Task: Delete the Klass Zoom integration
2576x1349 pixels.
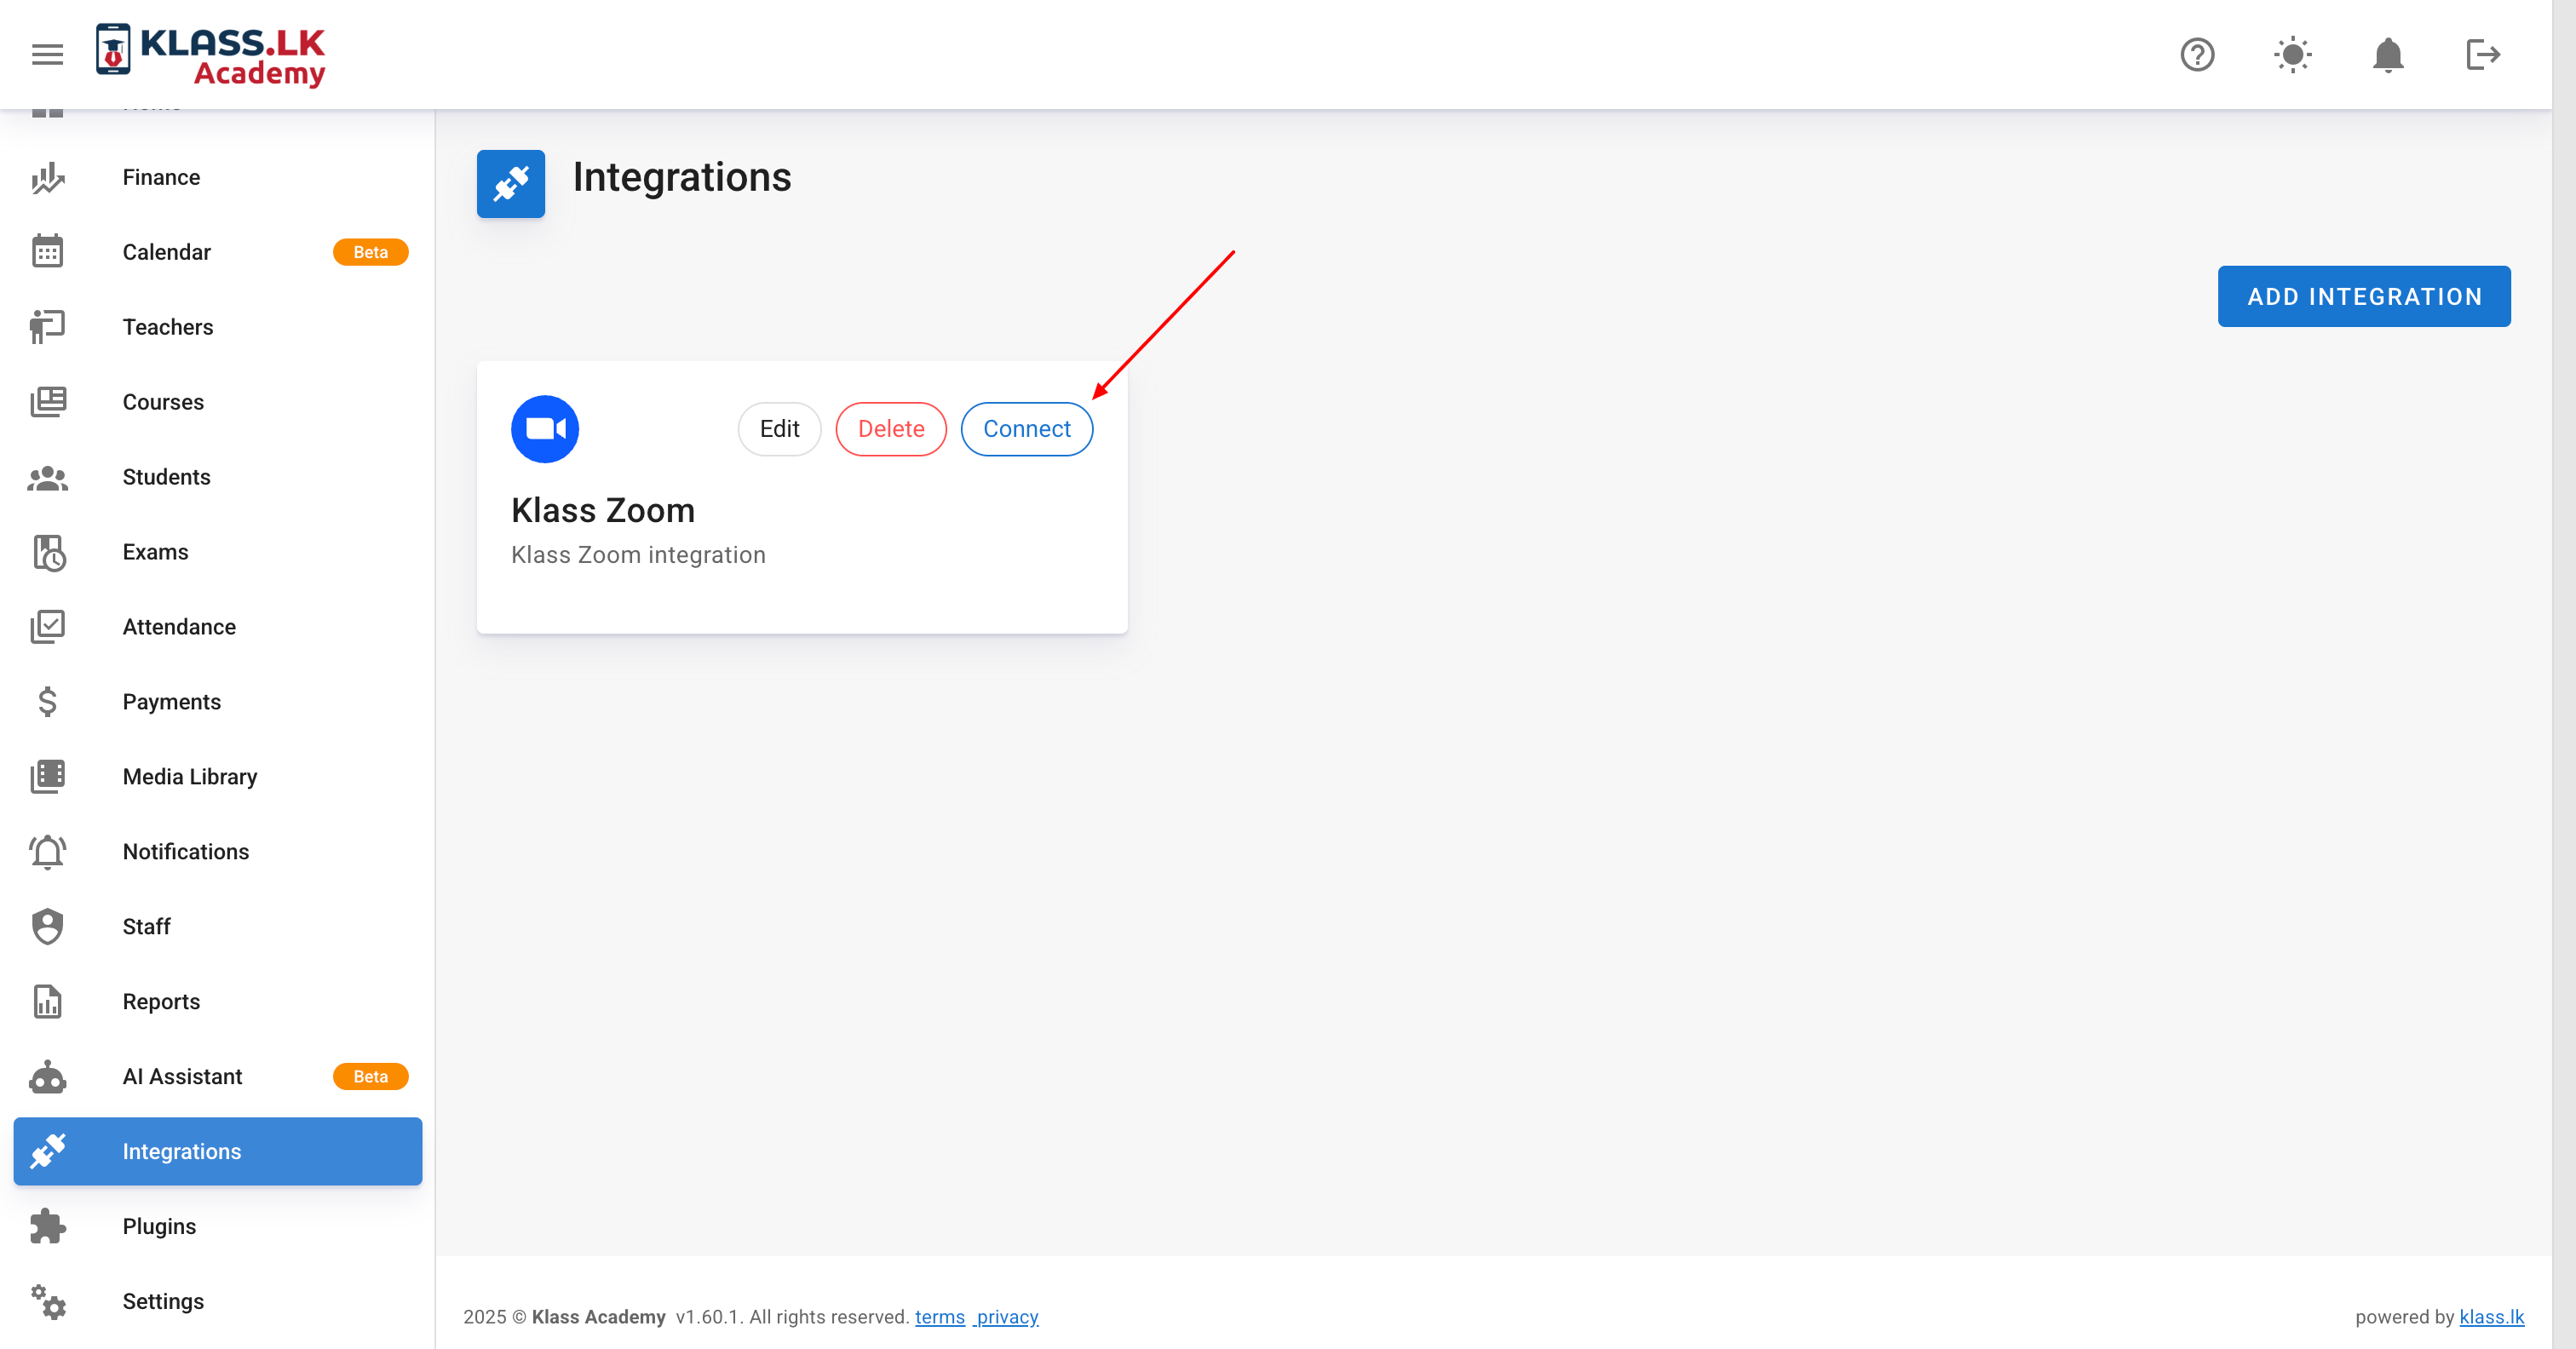Action: pyautogui.click(x=890, y=429)
